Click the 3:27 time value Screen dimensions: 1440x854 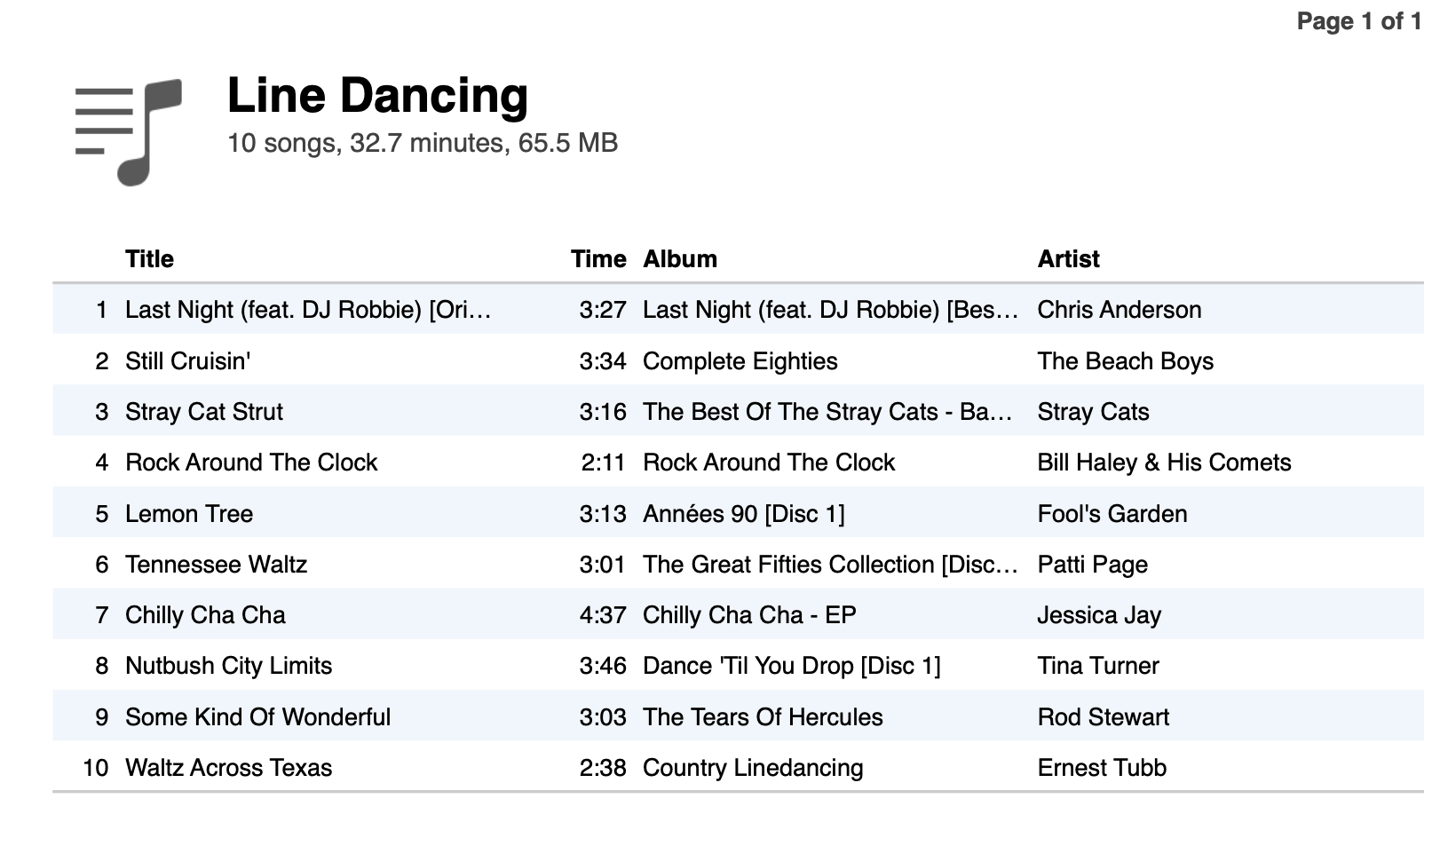click(x=603, y=310)
